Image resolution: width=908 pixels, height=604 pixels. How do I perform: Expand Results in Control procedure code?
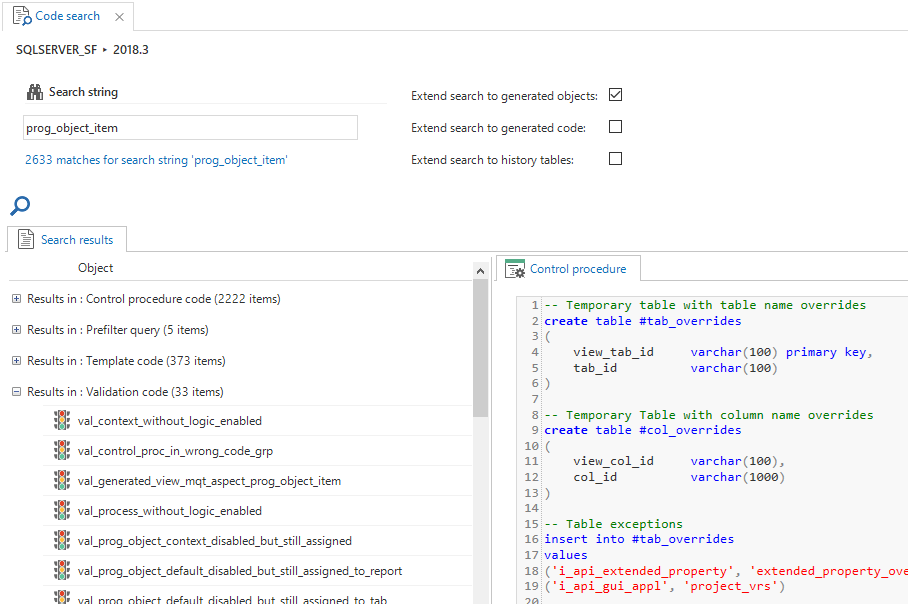16,299
